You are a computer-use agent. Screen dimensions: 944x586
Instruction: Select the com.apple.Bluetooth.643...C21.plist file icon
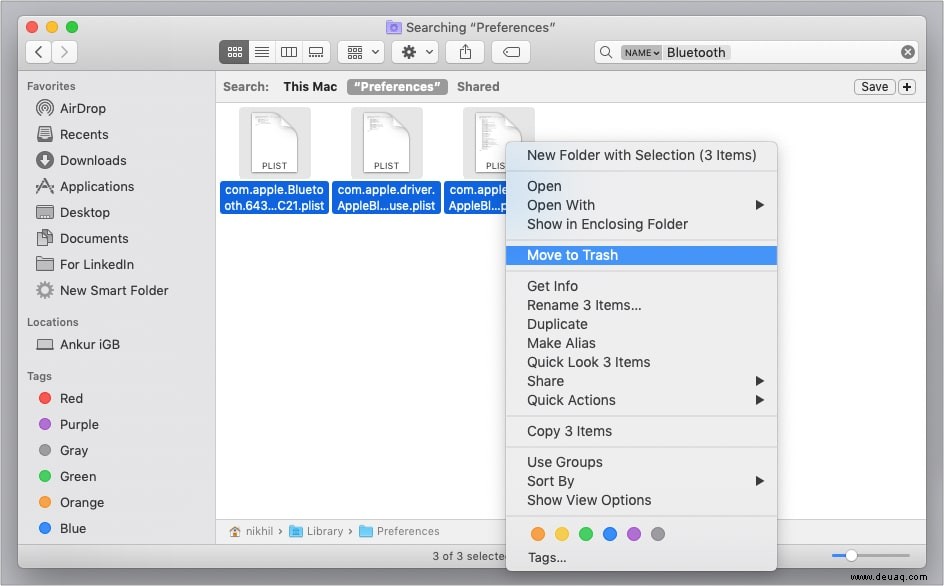[275, 143]
